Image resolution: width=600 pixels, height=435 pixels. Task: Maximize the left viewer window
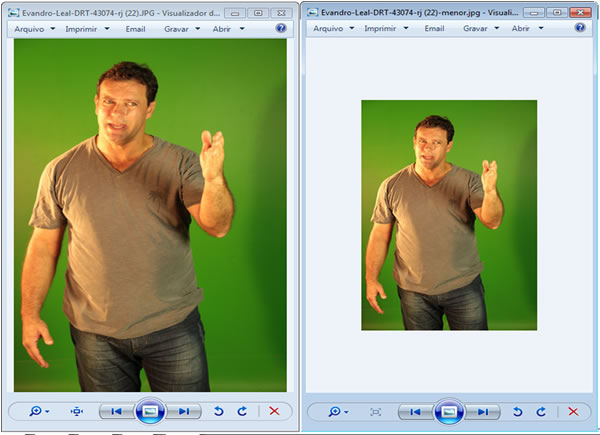click(x=258, y=13)
